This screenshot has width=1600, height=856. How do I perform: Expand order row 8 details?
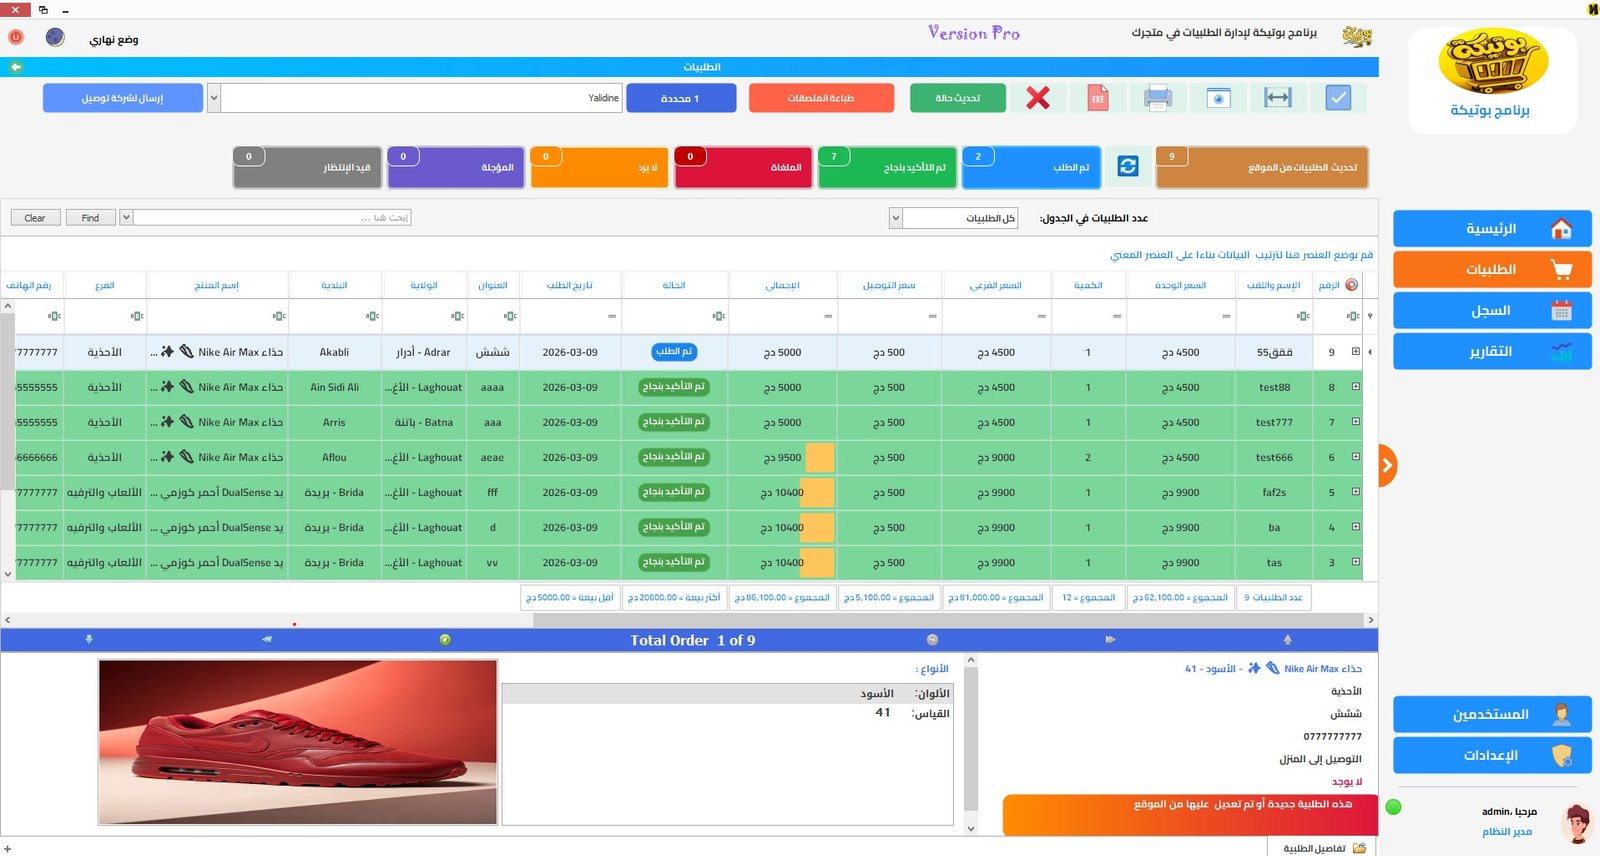click(1356, 387)
